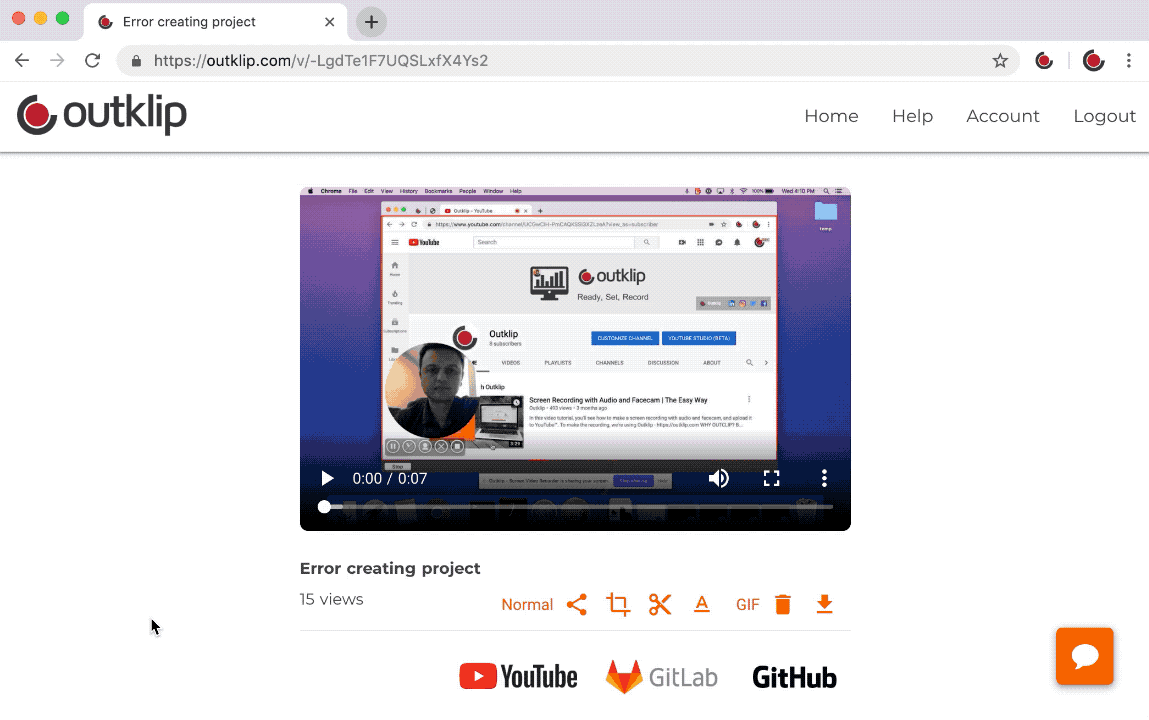The width and height of the screenshot is (1149, 720).
Task: View site security lock info
Action: 136,61
